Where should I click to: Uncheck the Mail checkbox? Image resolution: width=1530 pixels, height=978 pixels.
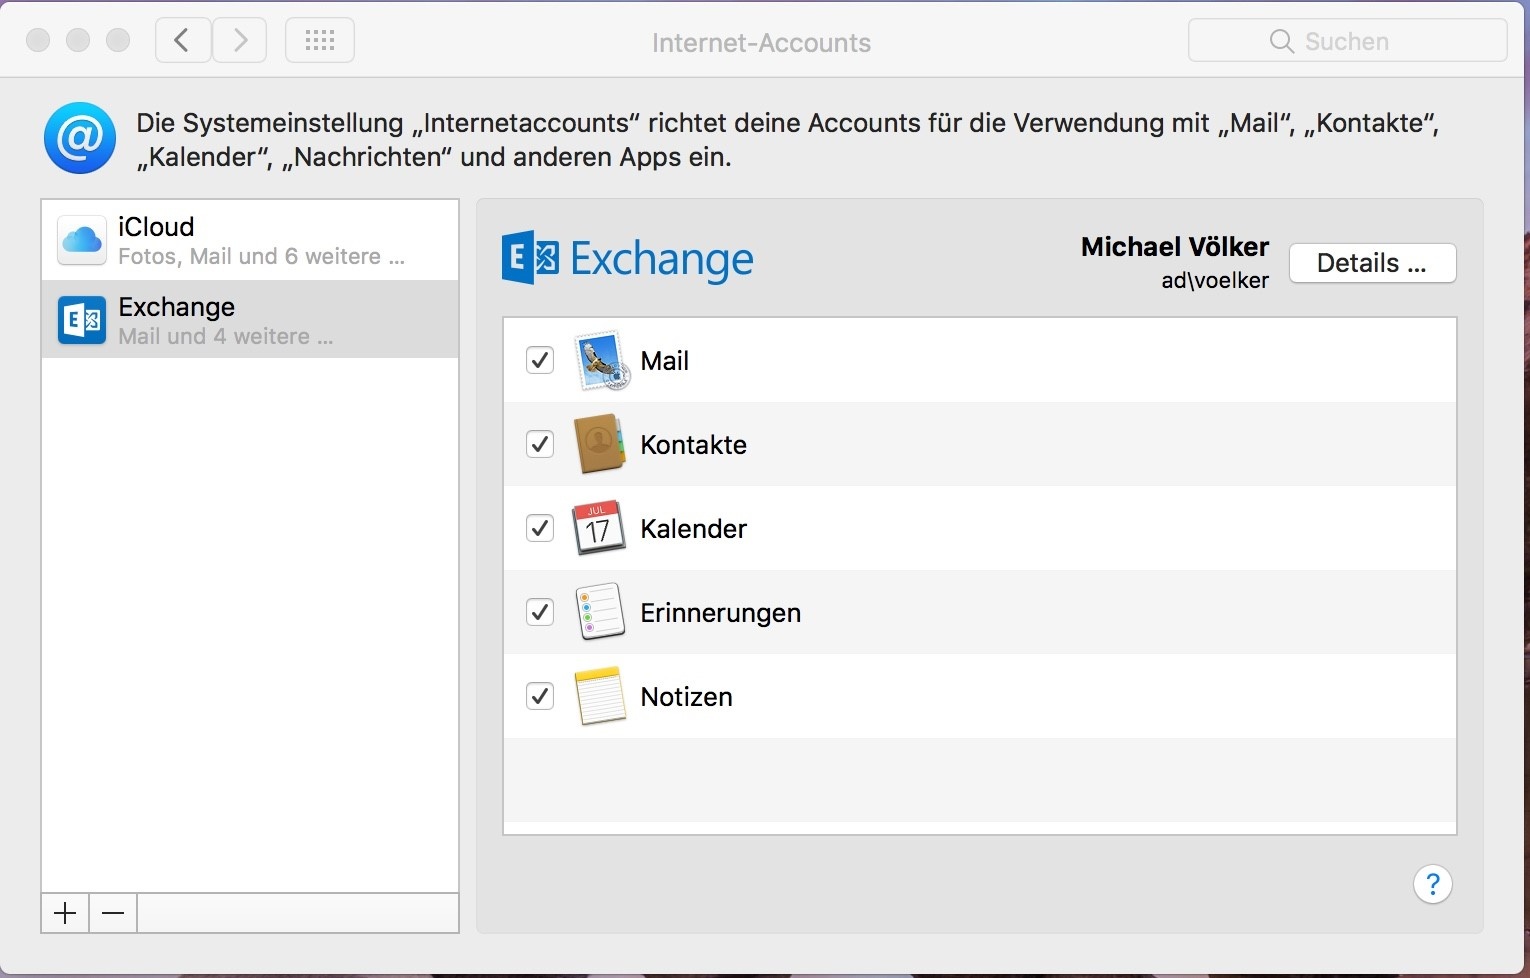(540, 360)
